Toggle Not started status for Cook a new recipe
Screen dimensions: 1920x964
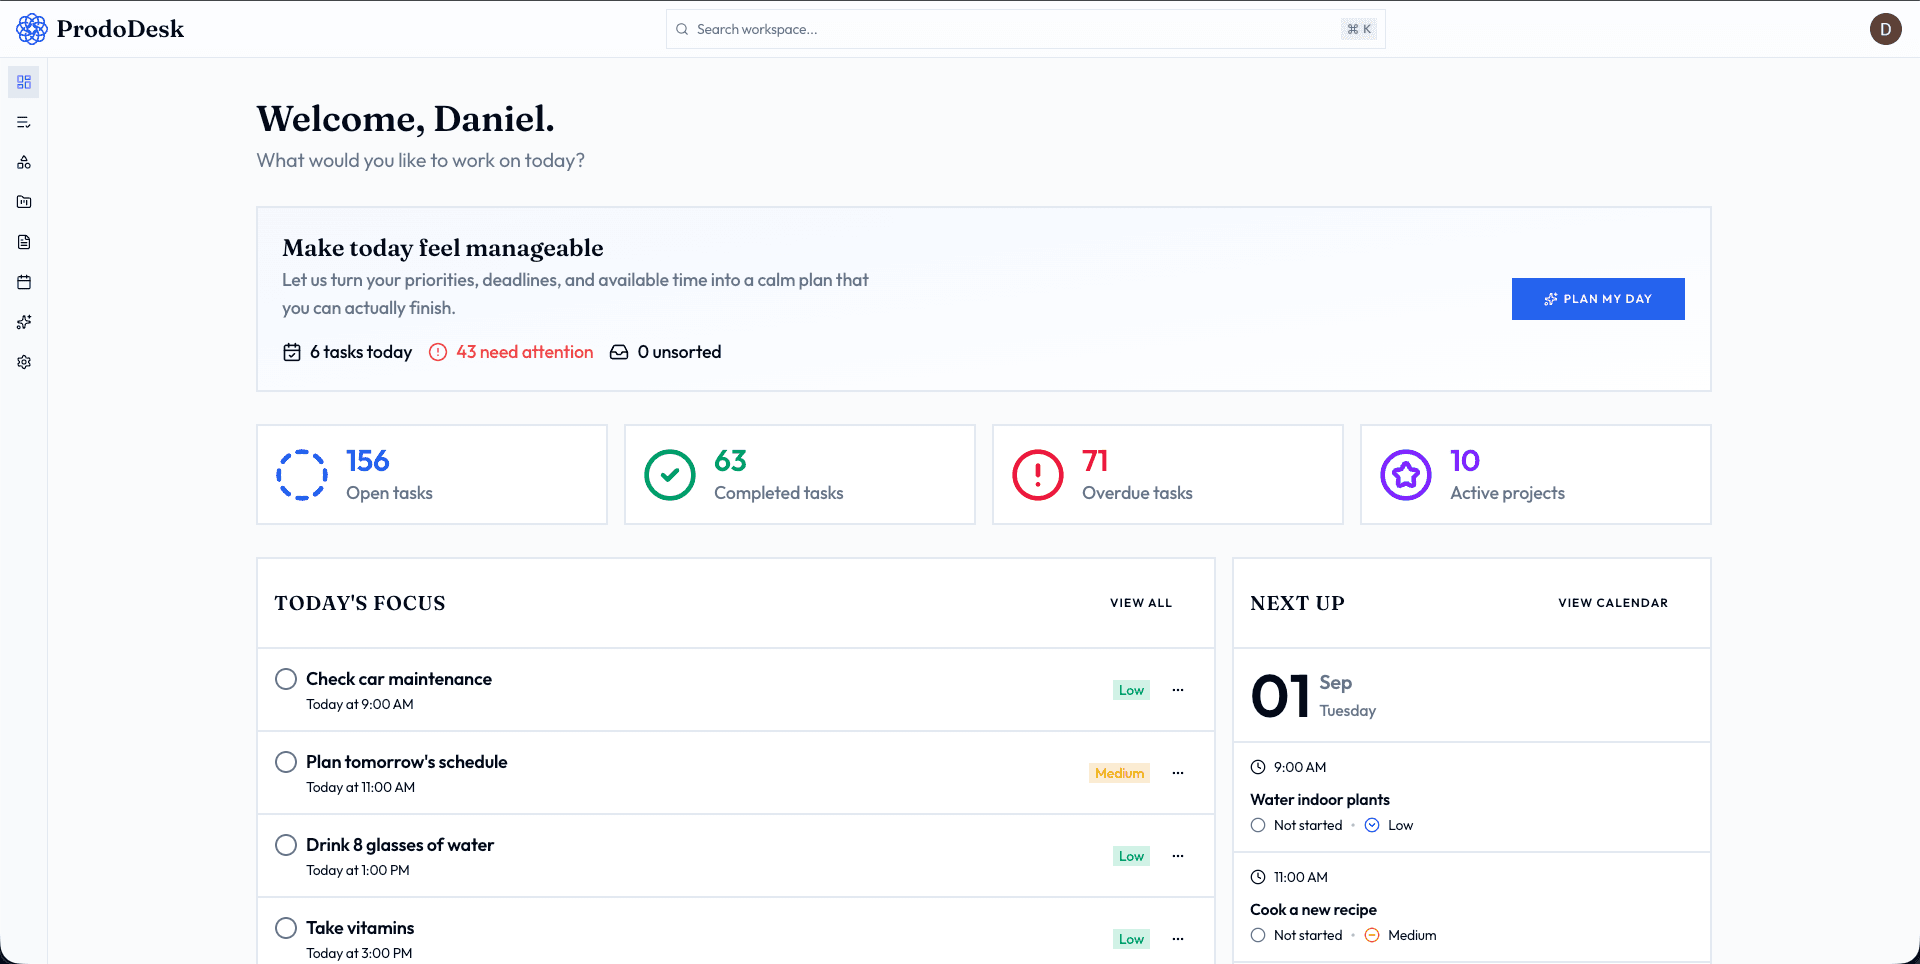[x=1258, y=935]
